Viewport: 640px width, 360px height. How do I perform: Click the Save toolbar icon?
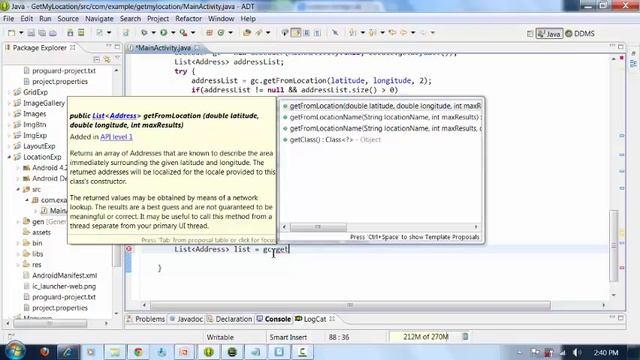click(31, 33)
